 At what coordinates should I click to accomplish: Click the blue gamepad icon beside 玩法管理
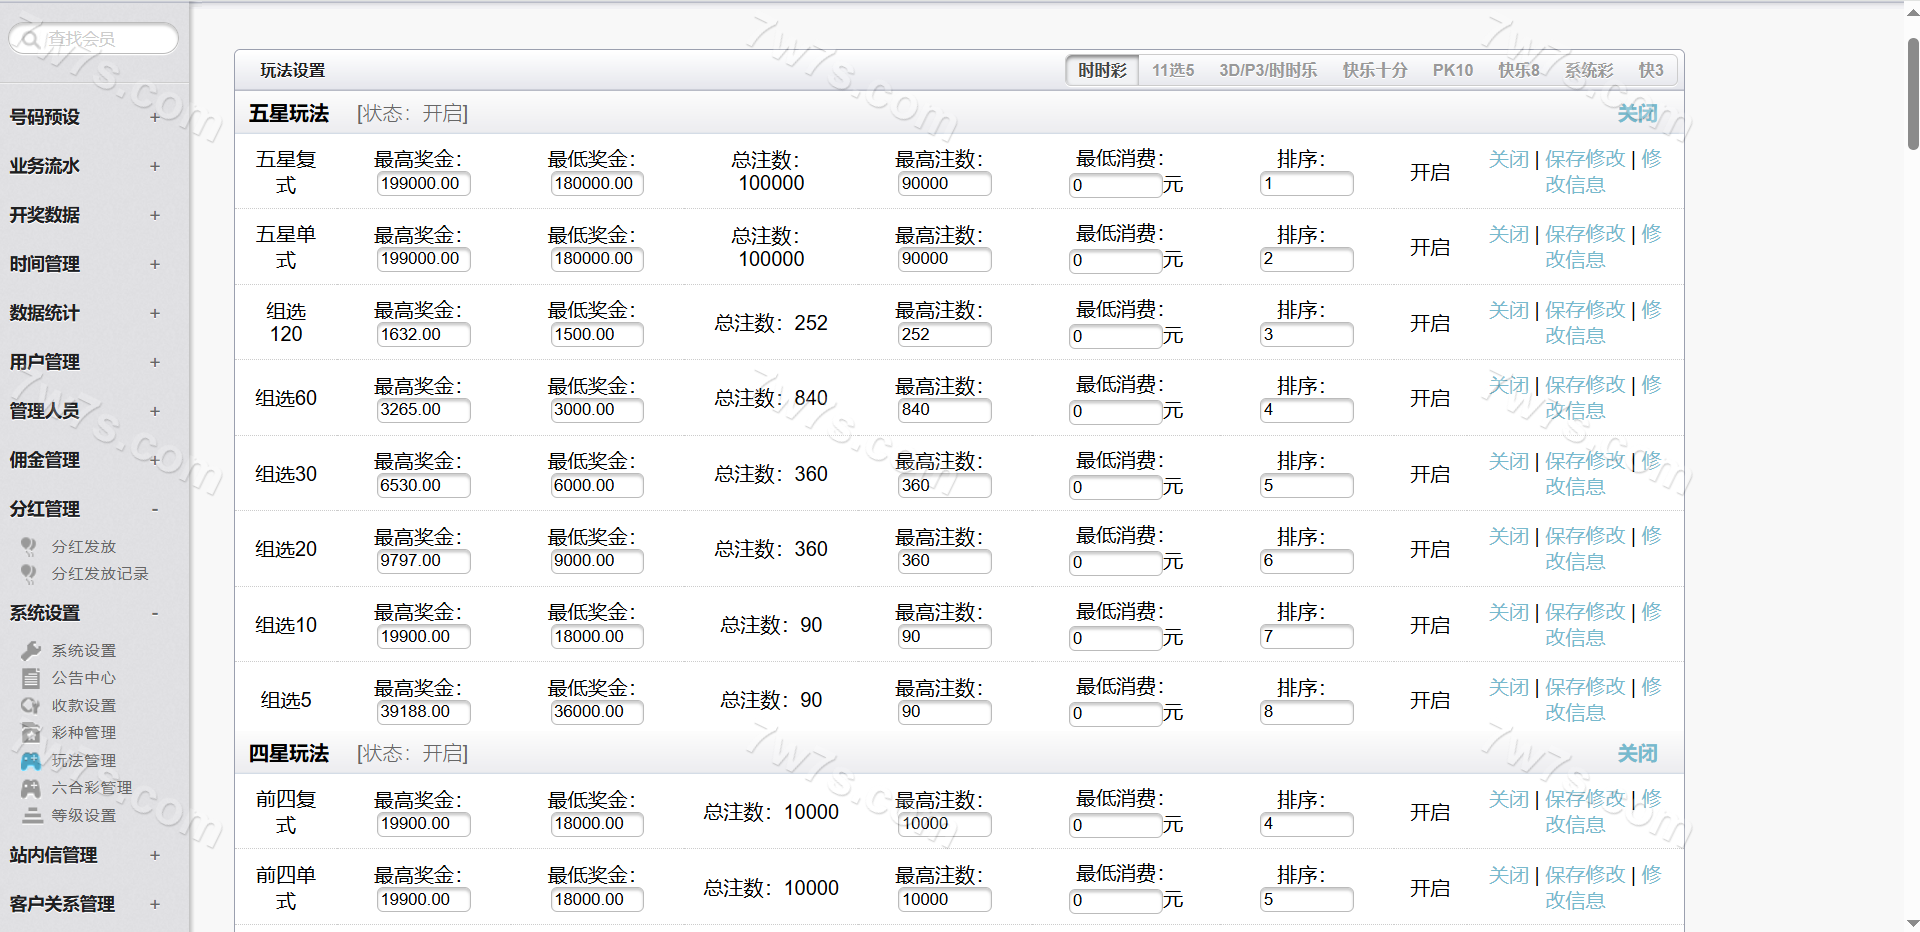point(31,761)
